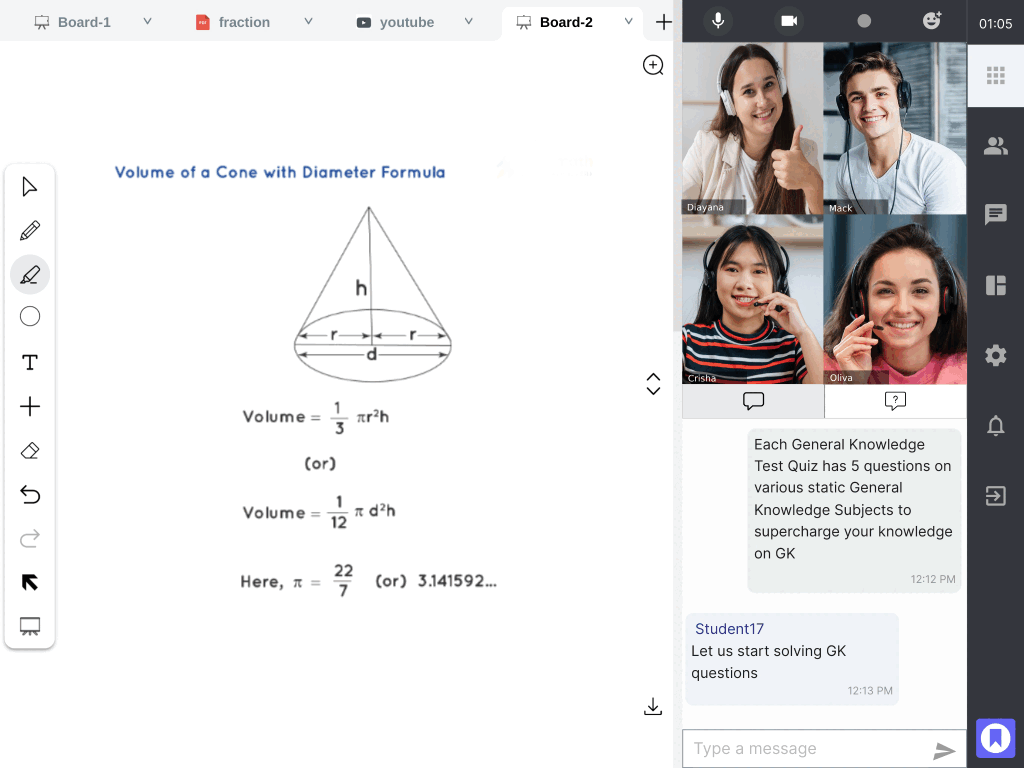Open the participants panel
Viewport: 1024px width, 768px height.
pos(995,146)
